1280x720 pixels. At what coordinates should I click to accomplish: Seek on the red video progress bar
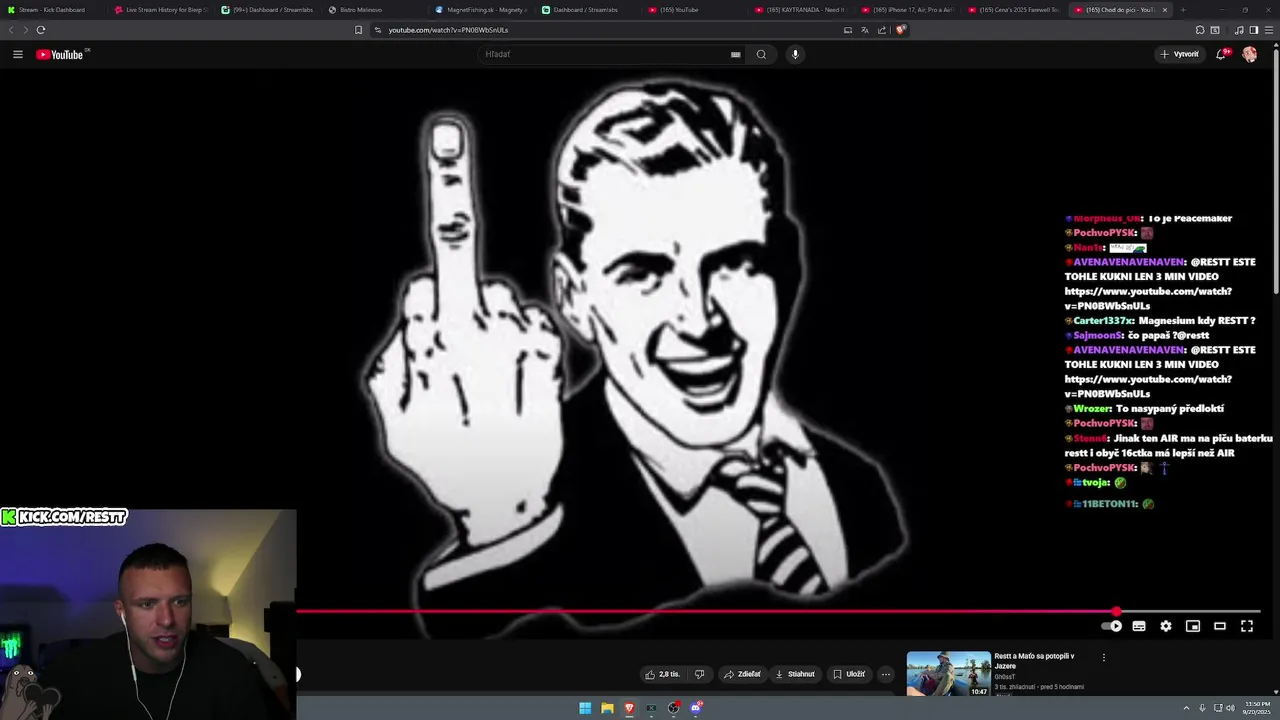point(777,611)
